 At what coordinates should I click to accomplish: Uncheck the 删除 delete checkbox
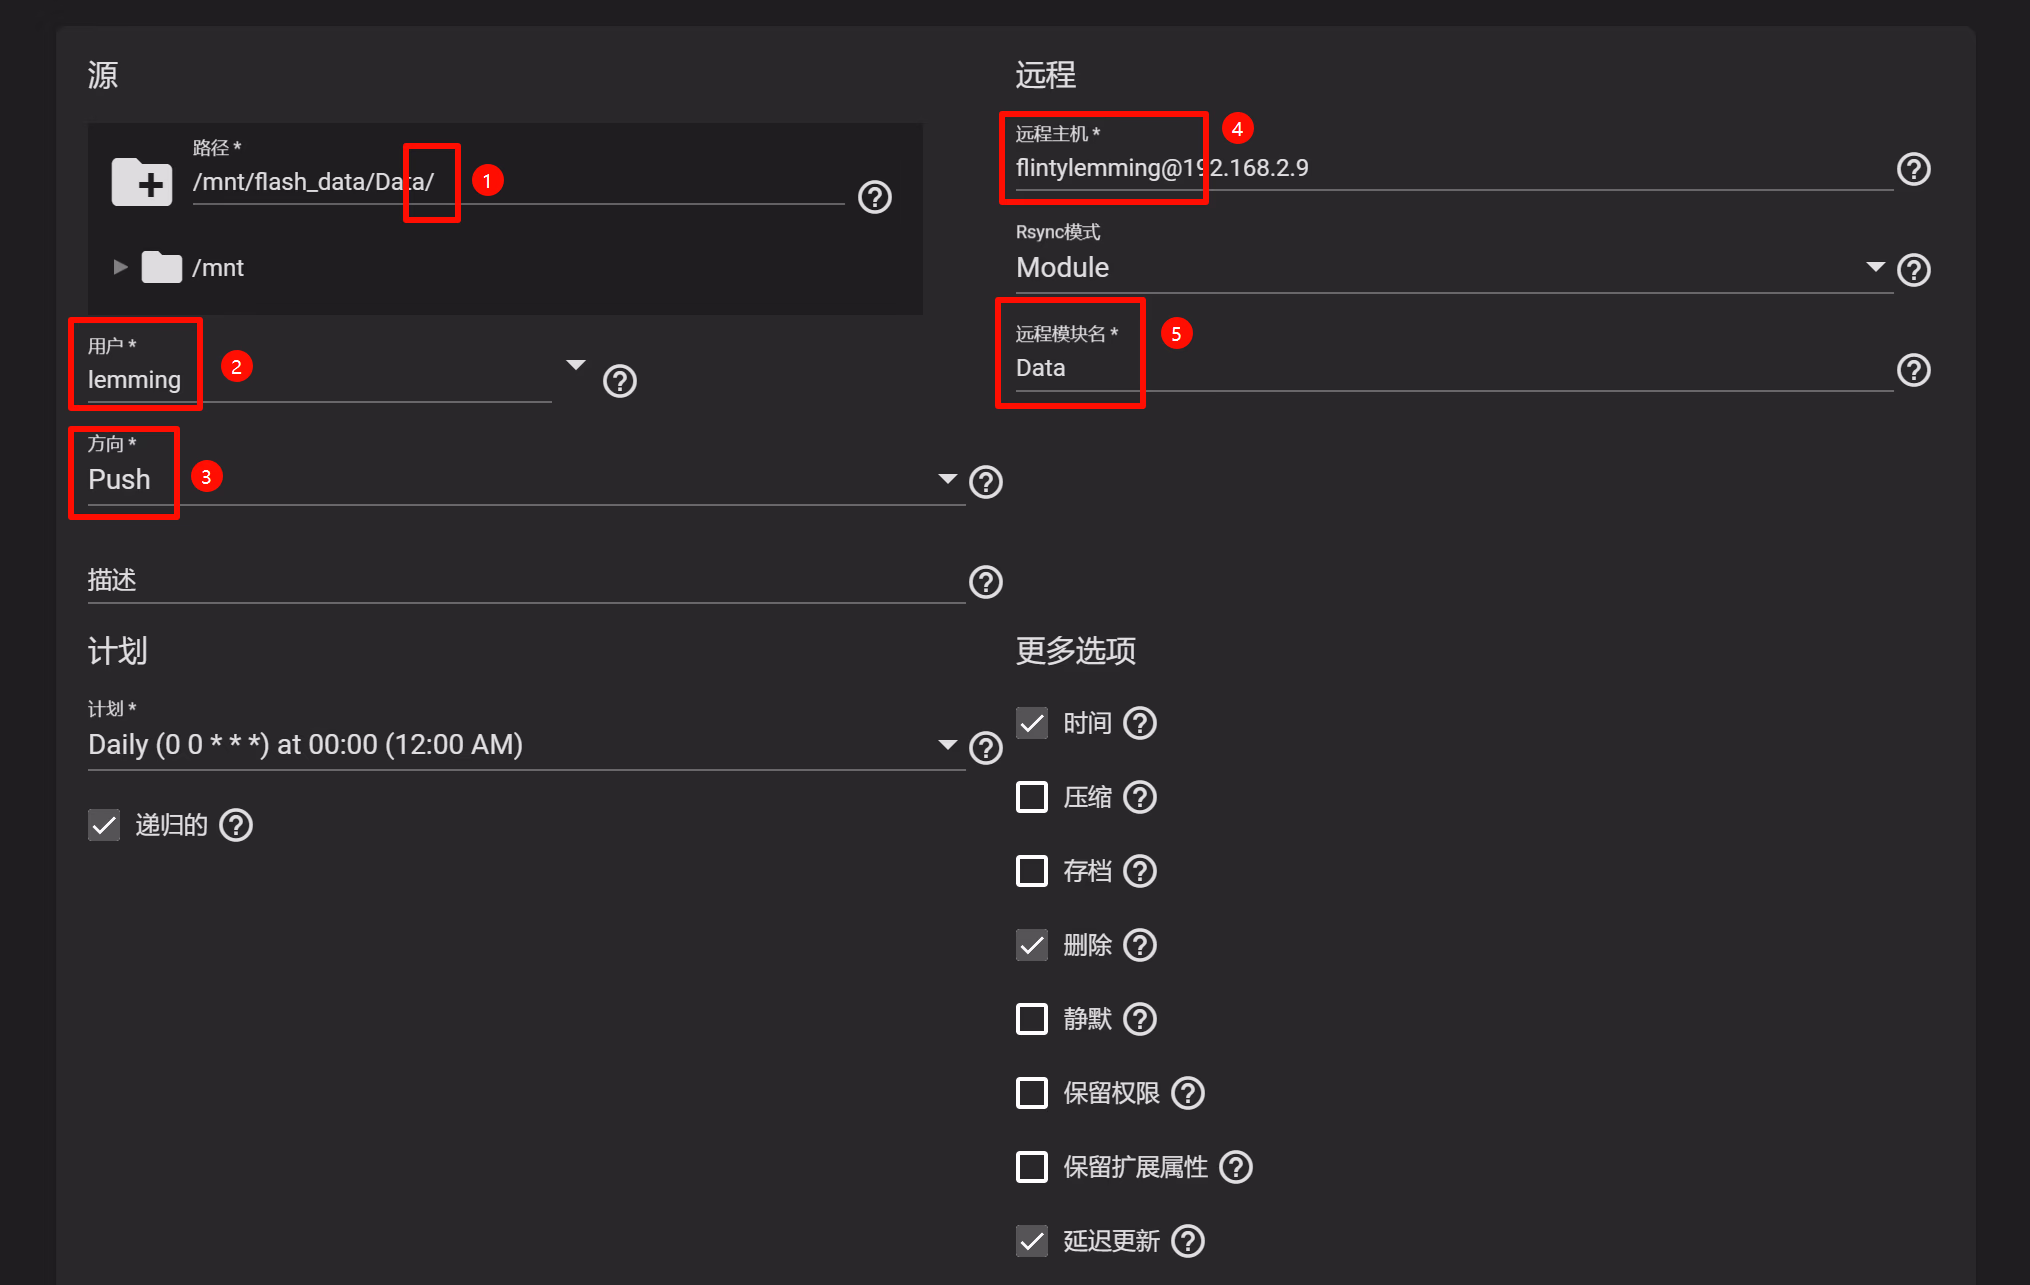(1032, 945)
